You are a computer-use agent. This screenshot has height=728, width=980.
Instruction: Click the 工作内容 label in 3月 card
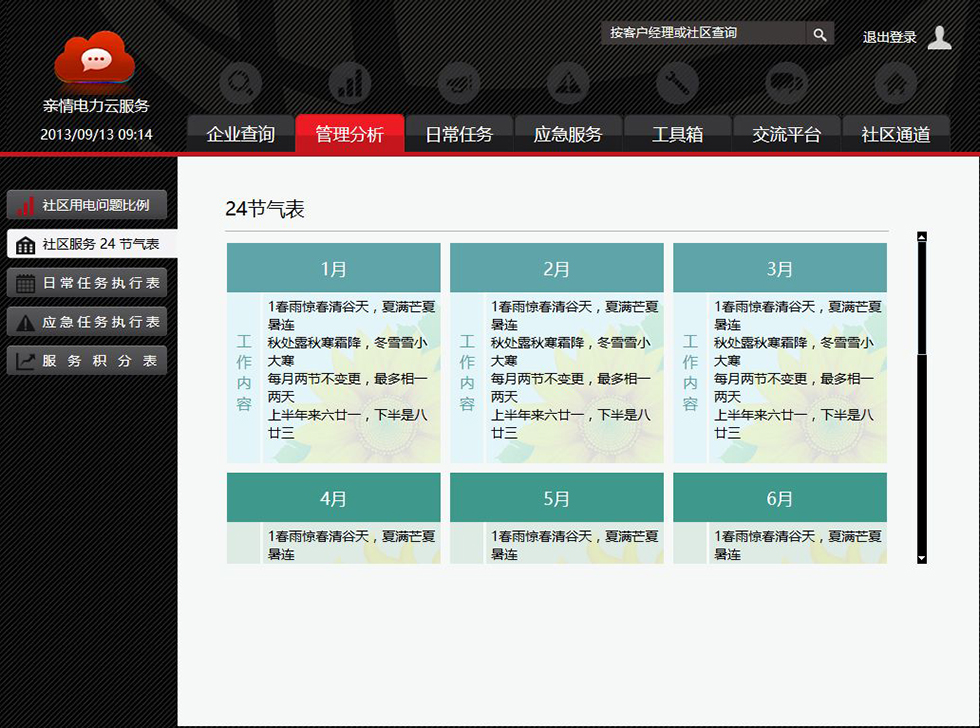click(690, 372)
